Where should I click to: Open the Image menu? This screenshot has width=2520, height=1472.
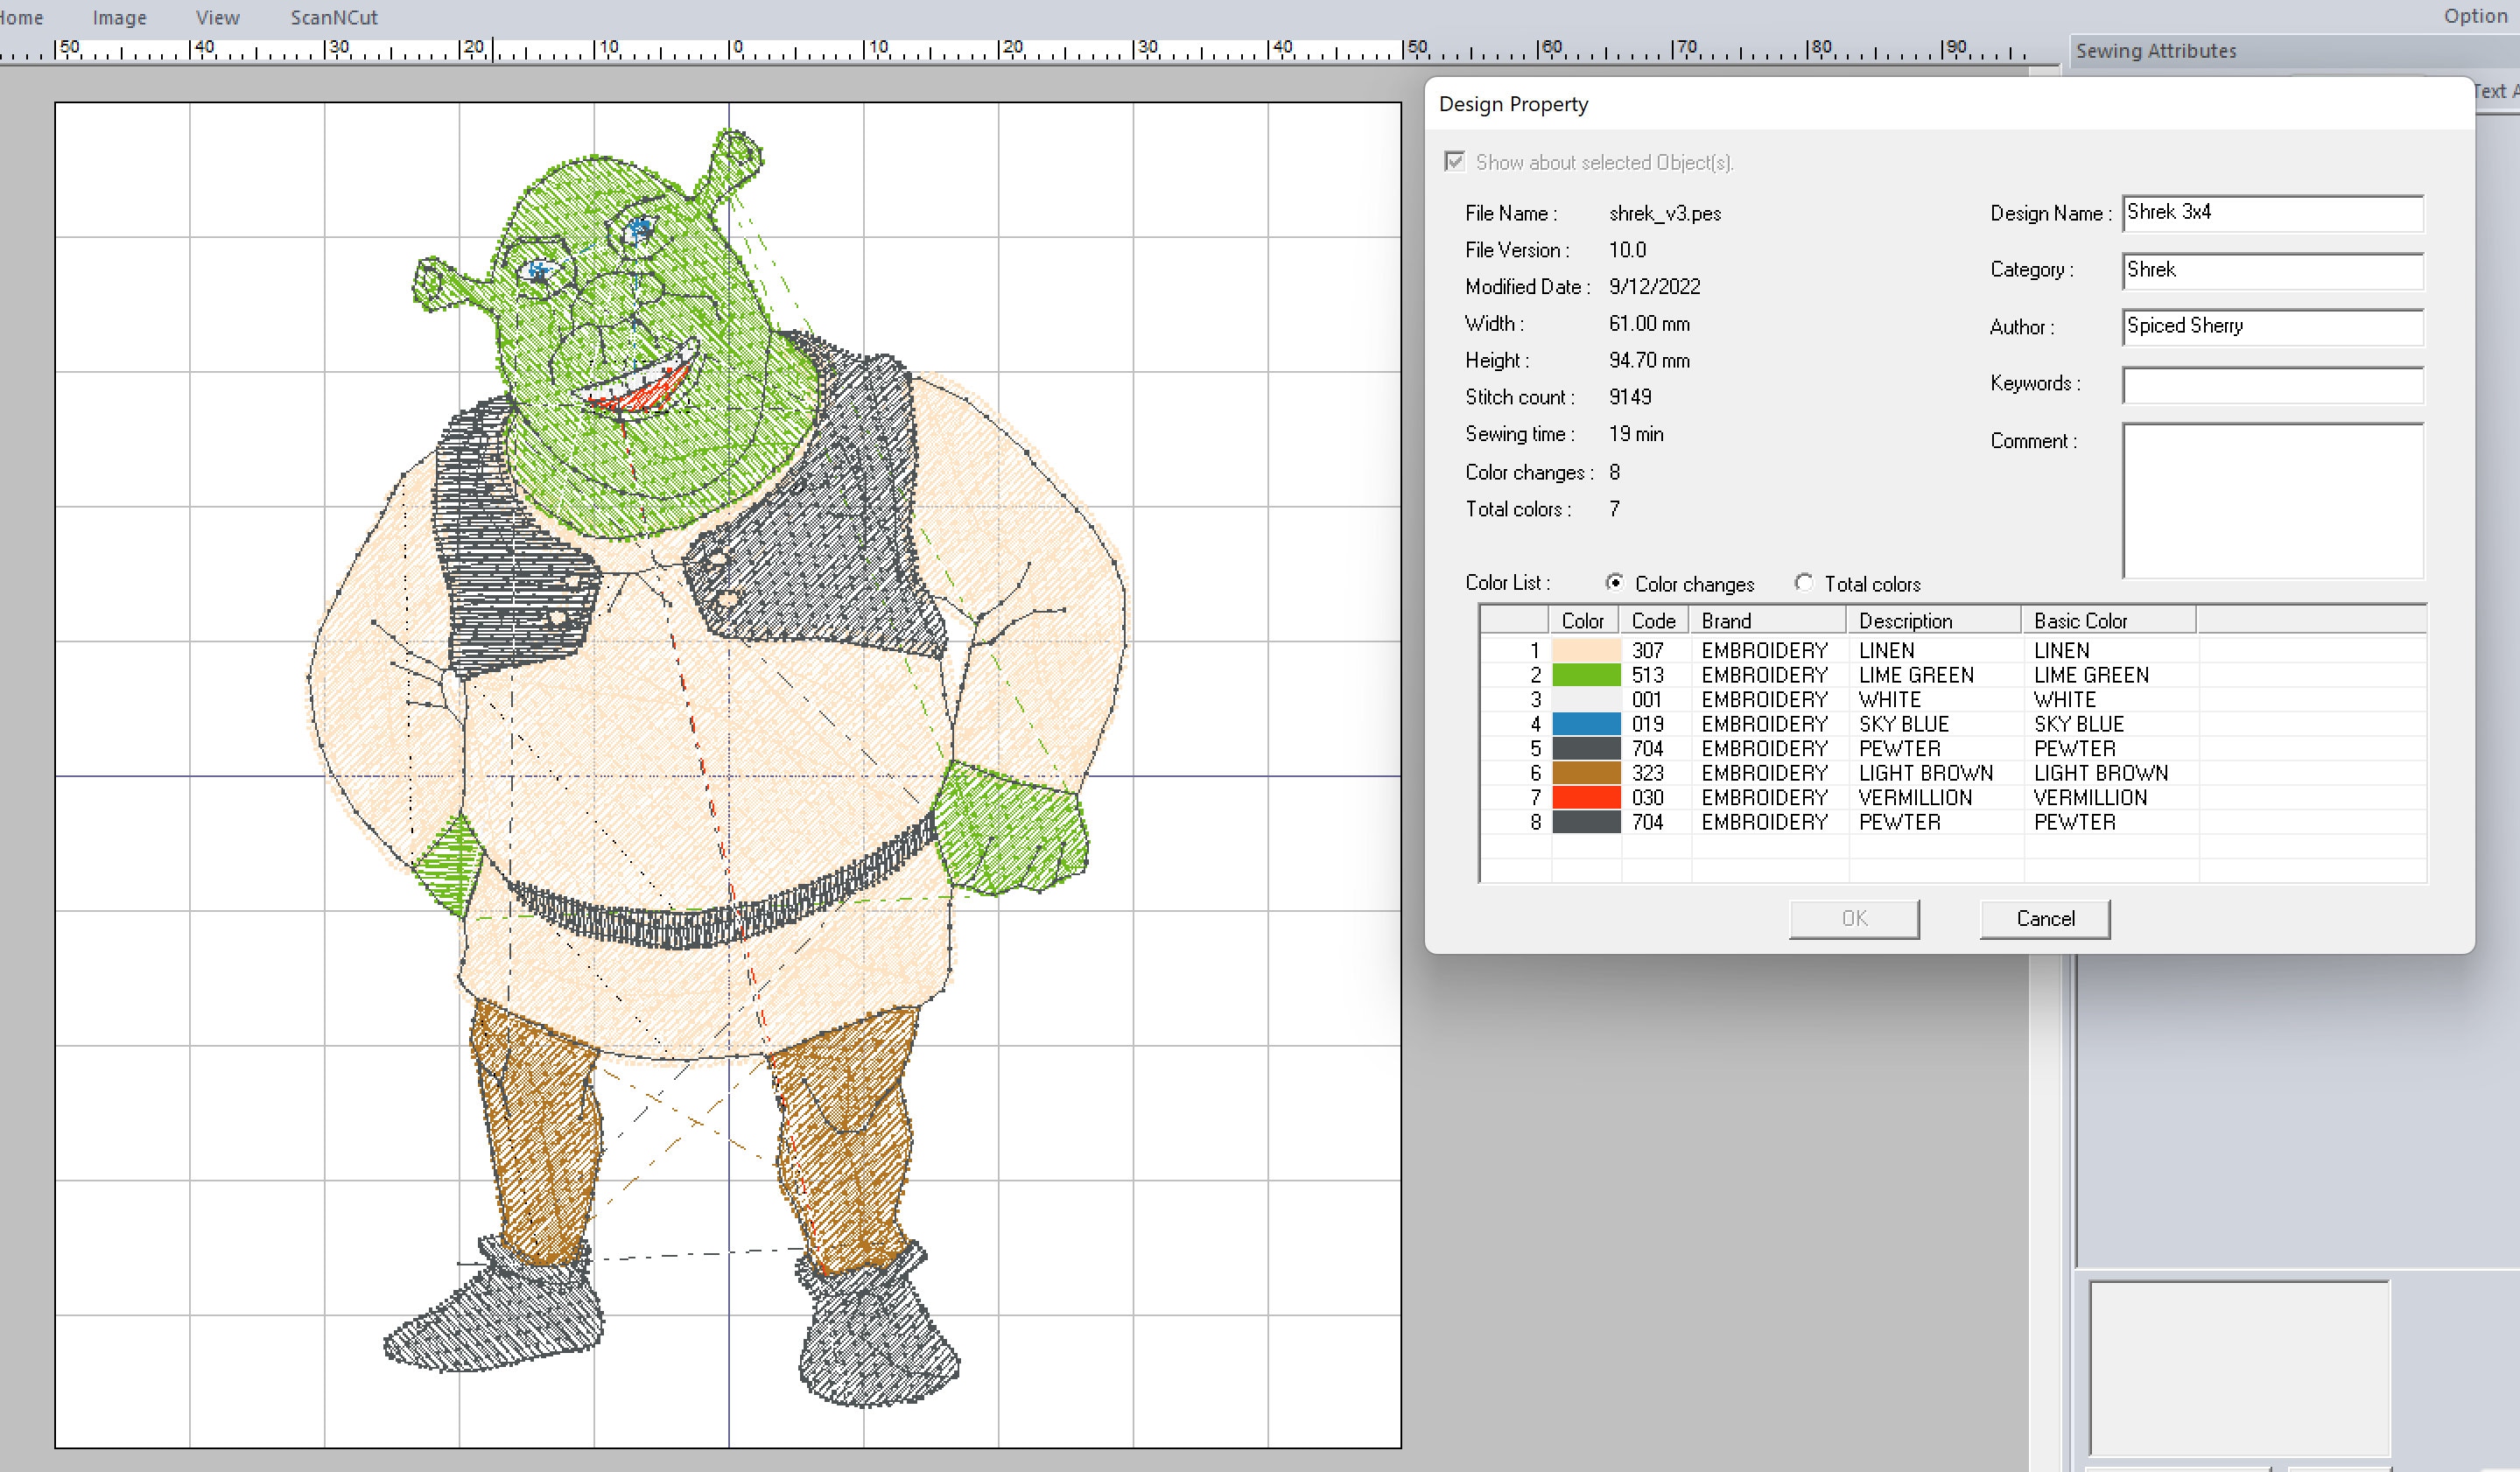coord(119,17)
